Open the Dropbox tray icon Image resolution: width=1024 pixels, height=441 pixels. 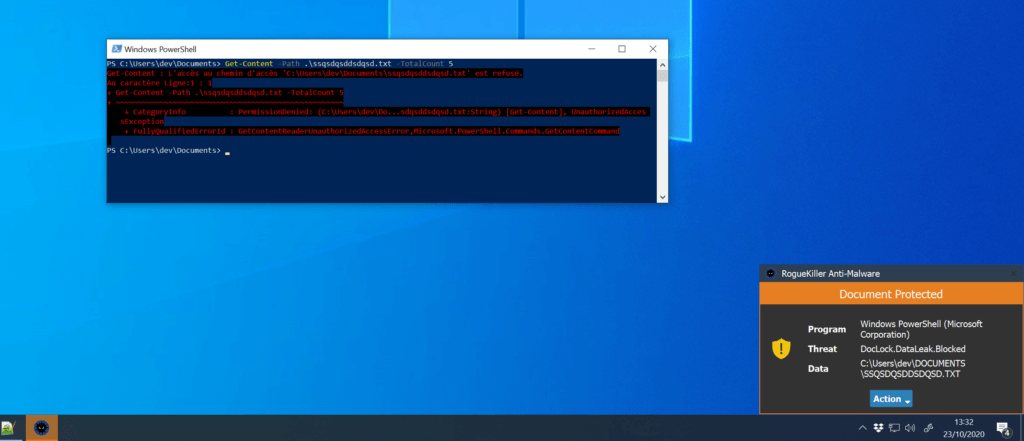878,427
